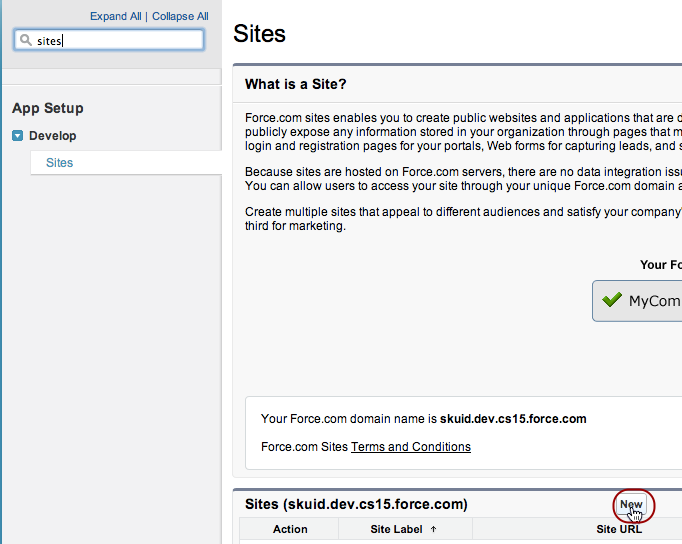Click the Expand All link
This screenshot has height=544, width=682.
point(115,16)
